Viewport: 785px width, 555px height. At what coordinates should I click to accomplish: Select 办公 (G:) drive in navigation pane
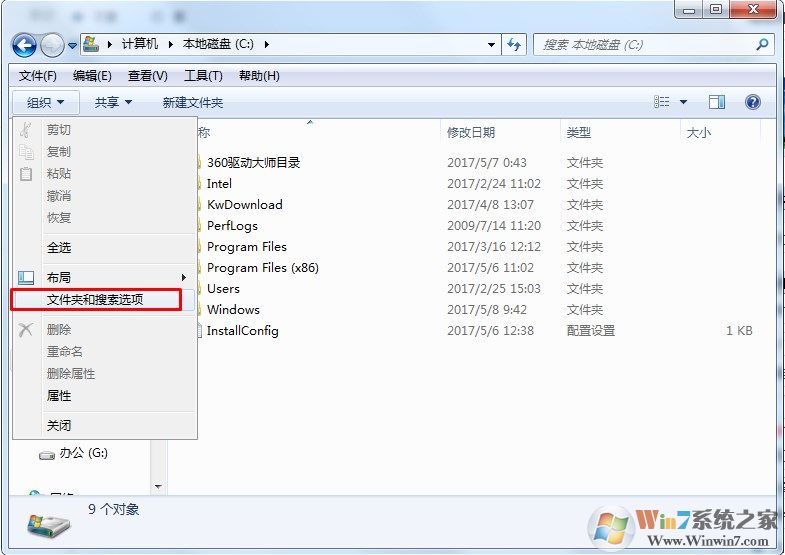tap(84, 453)
